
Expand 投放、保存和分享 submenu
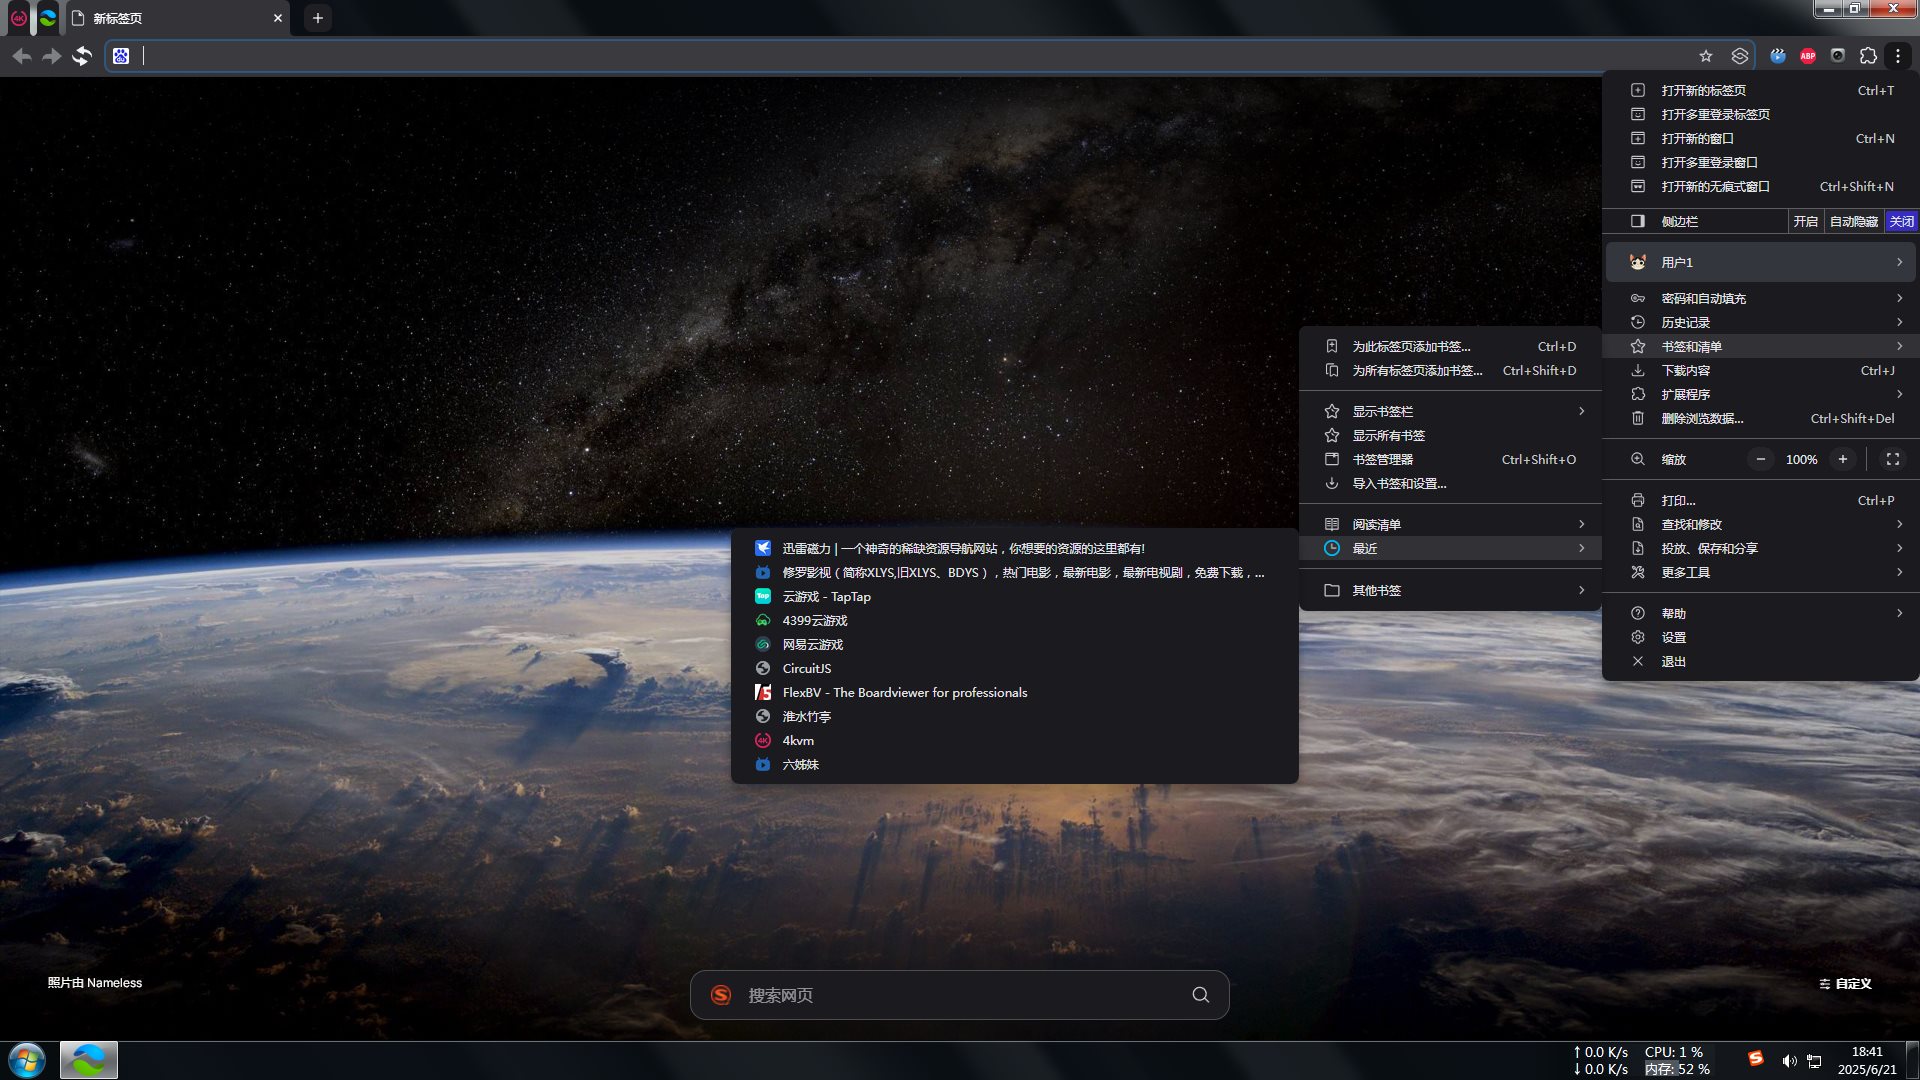click(1760, 549)
